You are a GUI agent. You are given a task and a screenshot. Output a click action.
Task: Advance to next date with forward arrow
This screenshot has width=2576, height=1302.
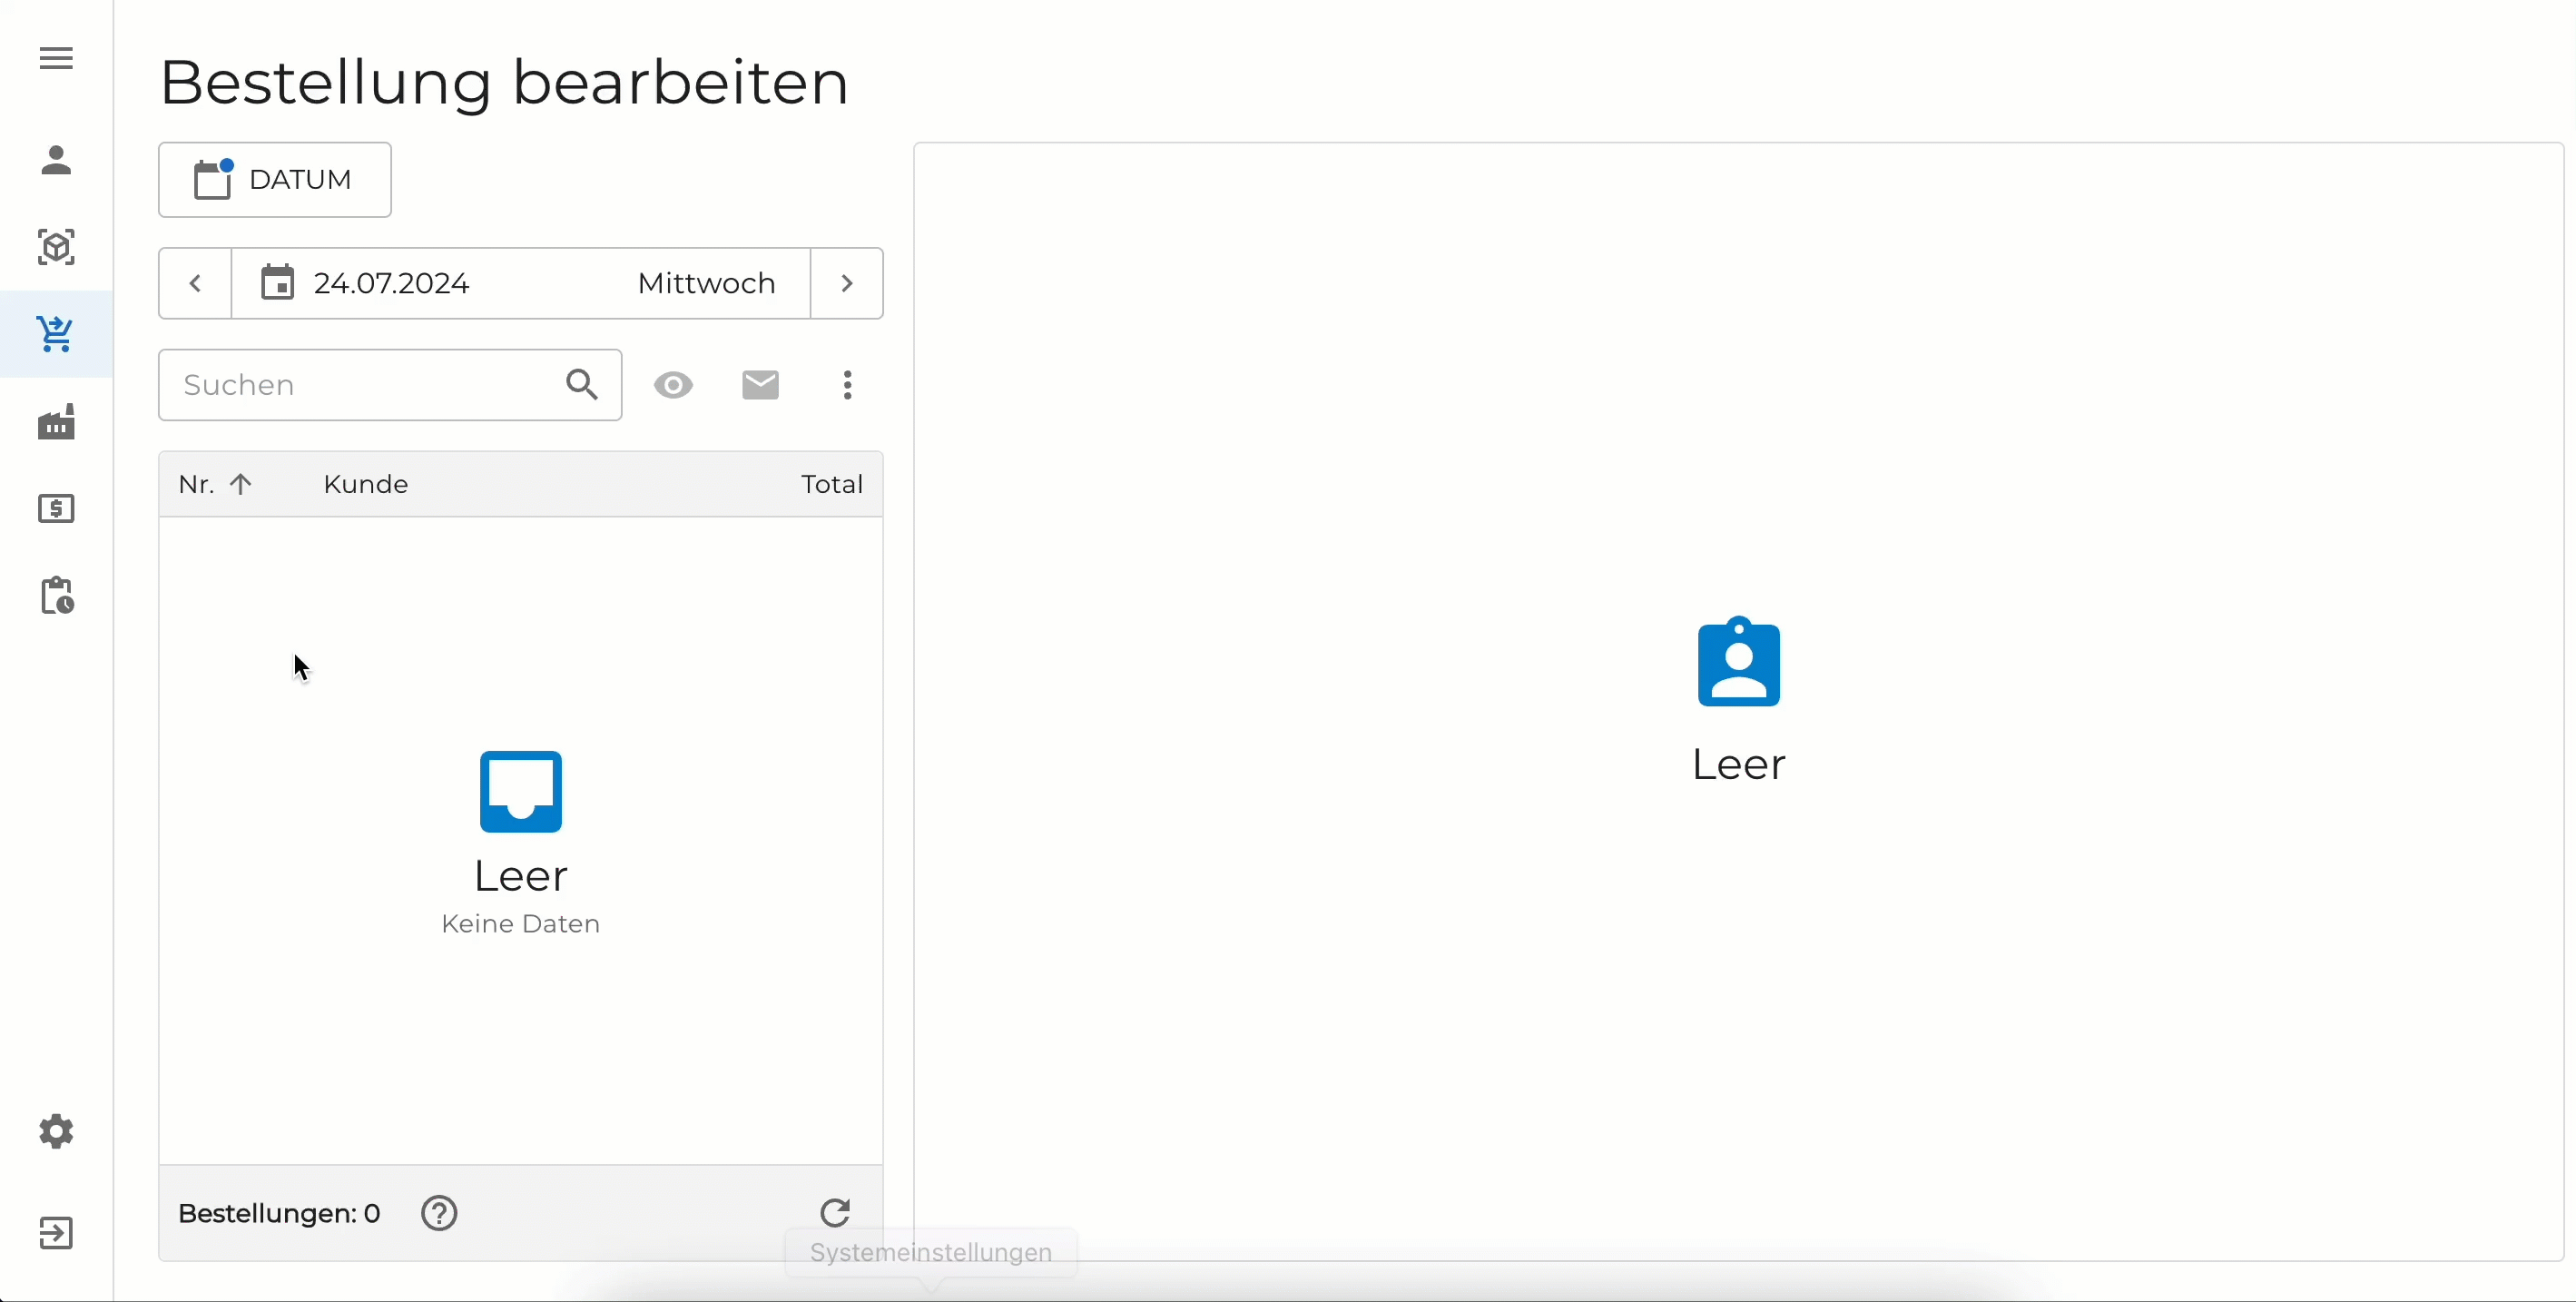[847, 282]
